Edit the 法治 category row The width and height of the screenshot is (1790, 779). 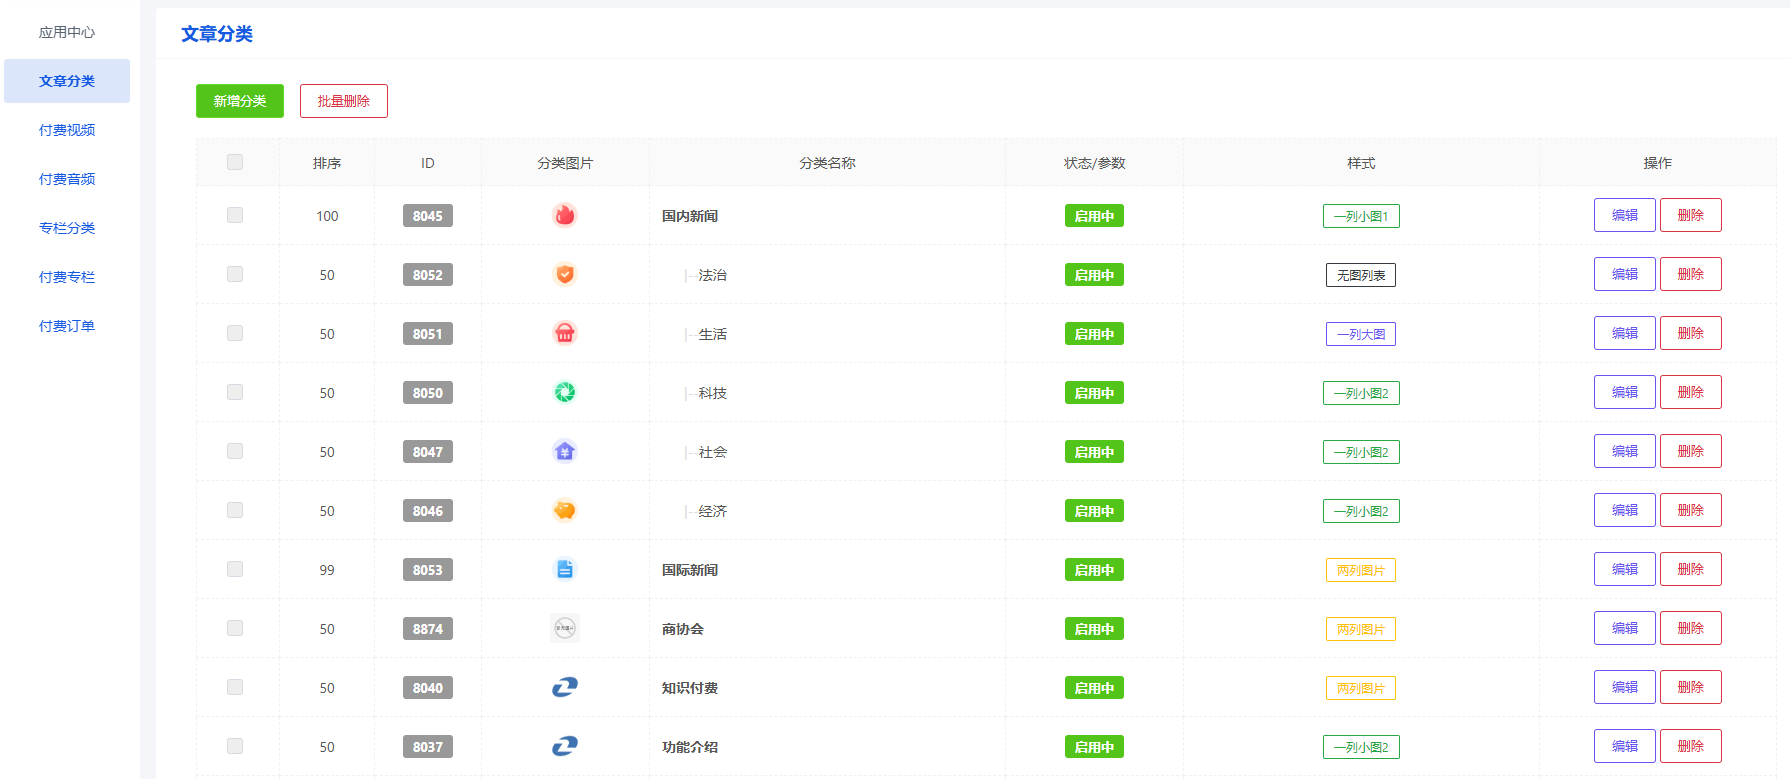1624,274
